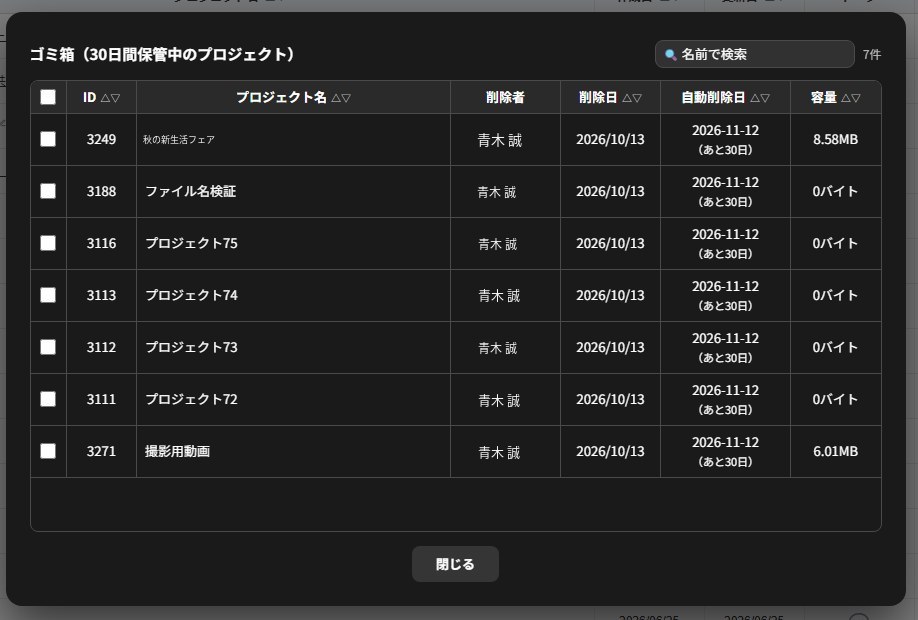Click 0バイト size in プロジェクト74 row
Viewport: 918px width, 620px height.
click(x=835, y=295)
